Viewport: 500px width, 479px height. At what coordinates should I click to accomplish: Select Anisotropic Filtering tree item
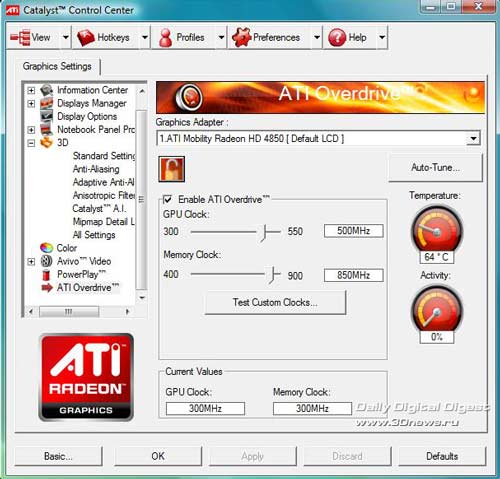pyautogui.click(x=104, y=195)
